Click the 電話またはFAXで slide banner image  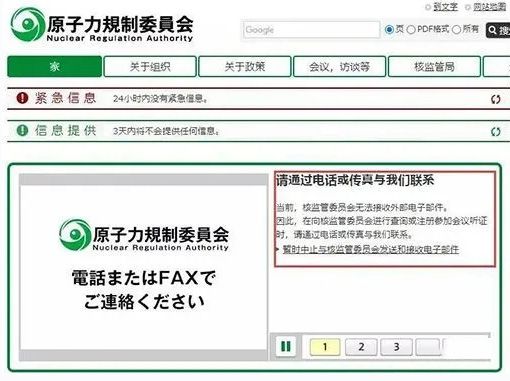pyautogui.click(x=144, y=267)
